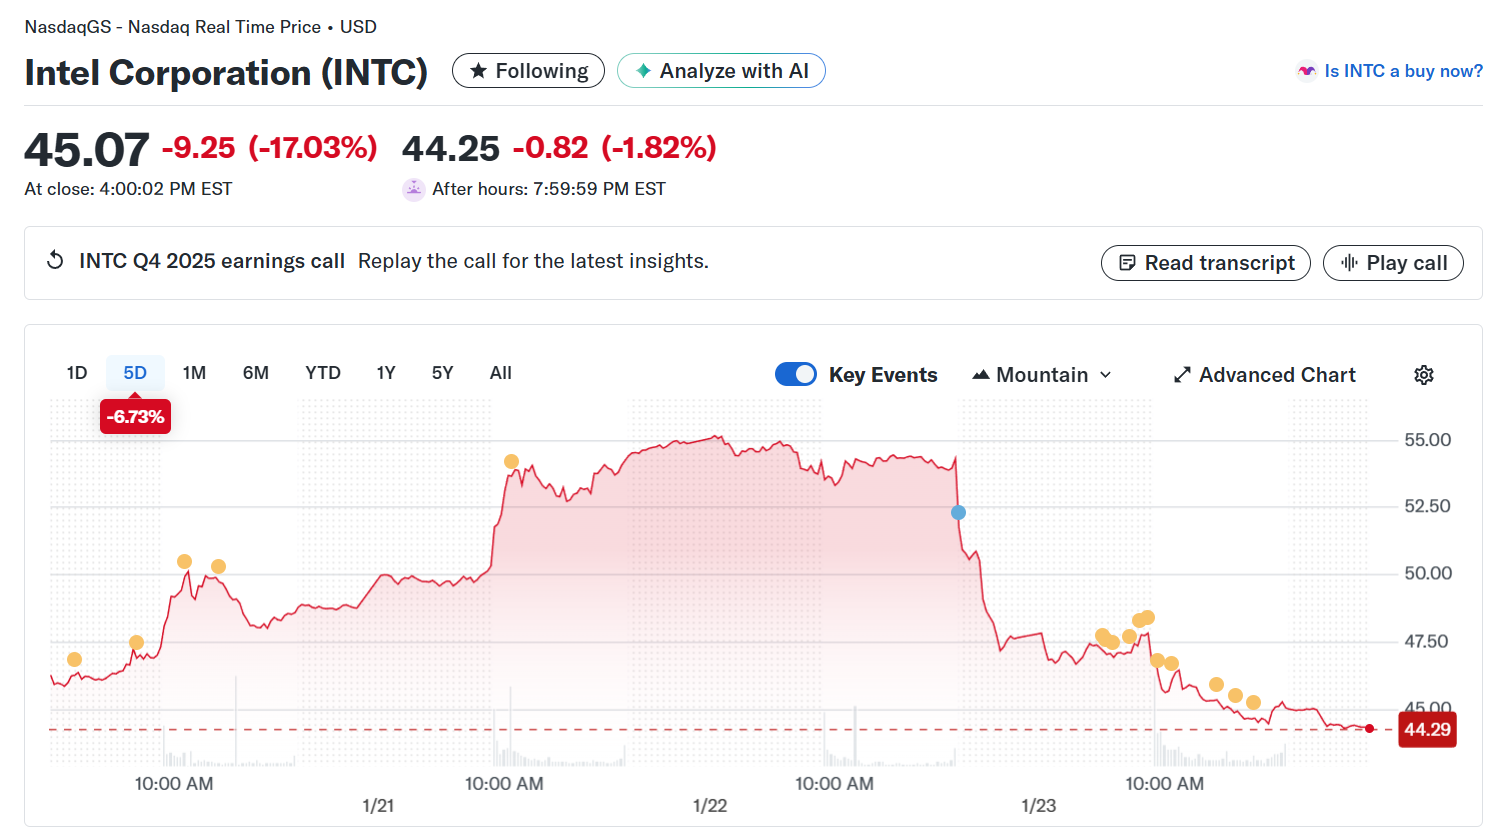
Task: Click the 50.00 price axis label
Action: tap(1427, 573)
